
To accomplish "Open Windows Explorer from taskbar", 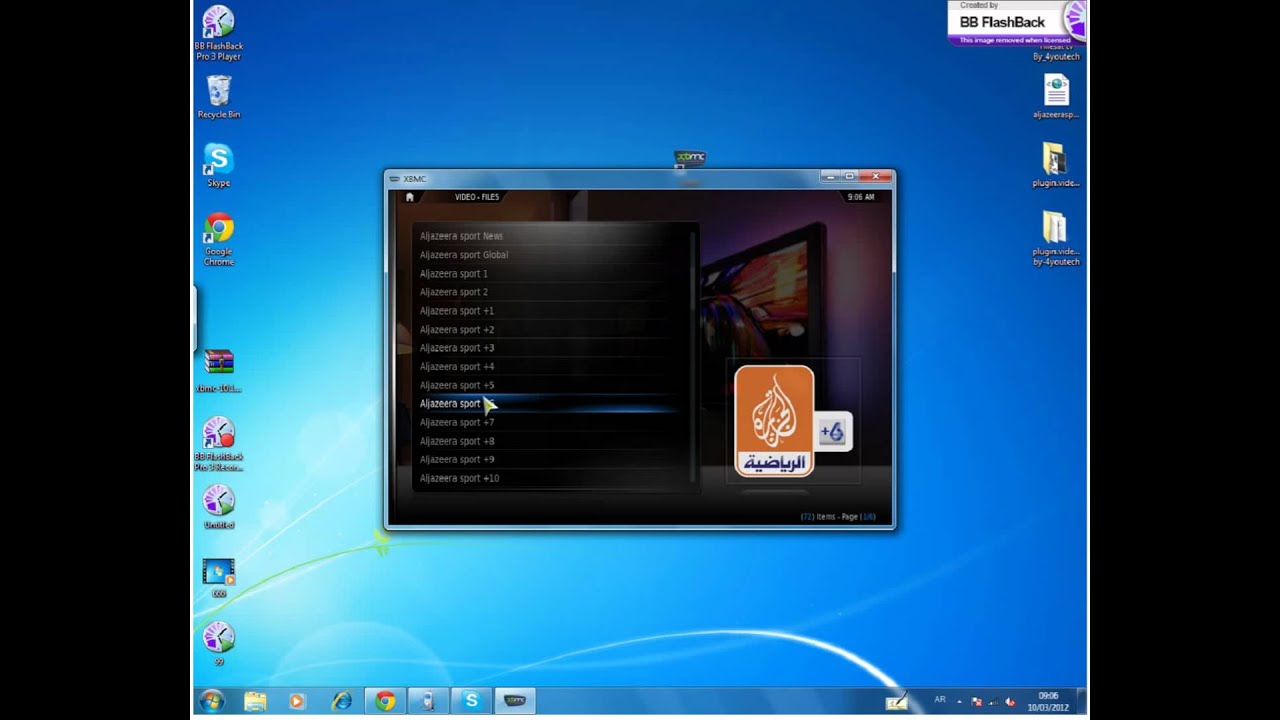I will [255, 701].
